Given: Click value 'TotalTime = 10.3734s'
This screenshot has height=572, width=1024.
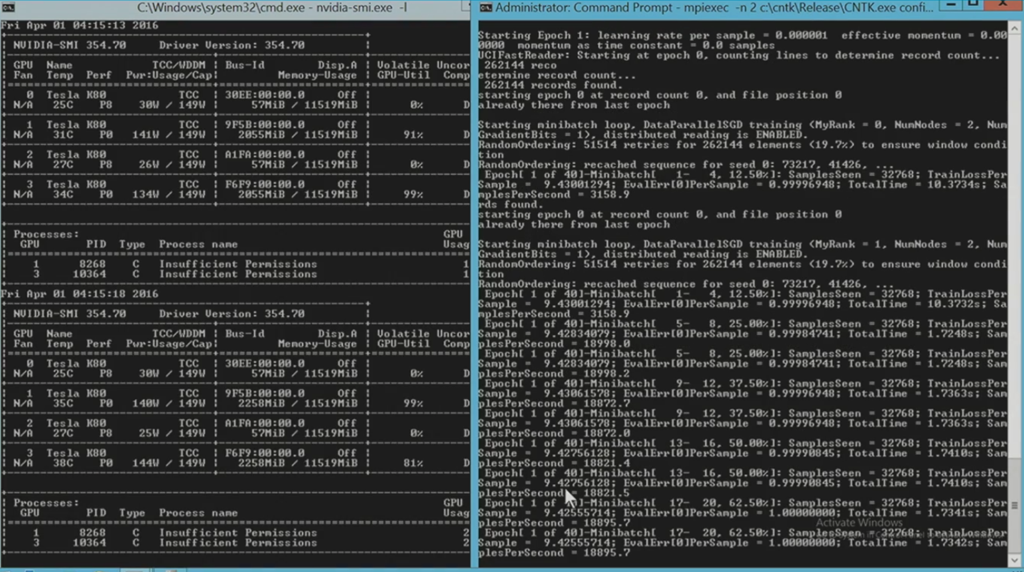Looking at the screenshot, I should [918, 185].
